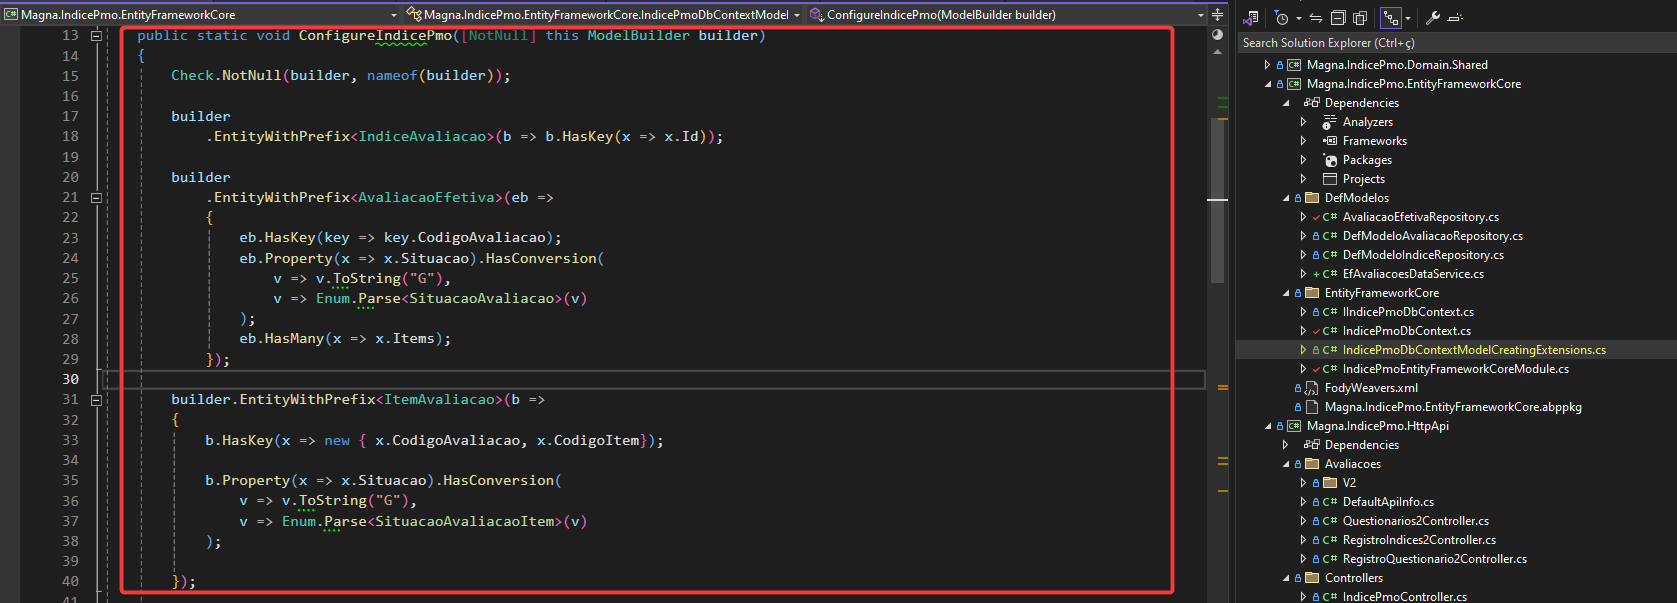1677x603 pixels.
Task: Expand the Magna.IndicePmo.Domain.Shared project node
Action: coord(1268,65)
